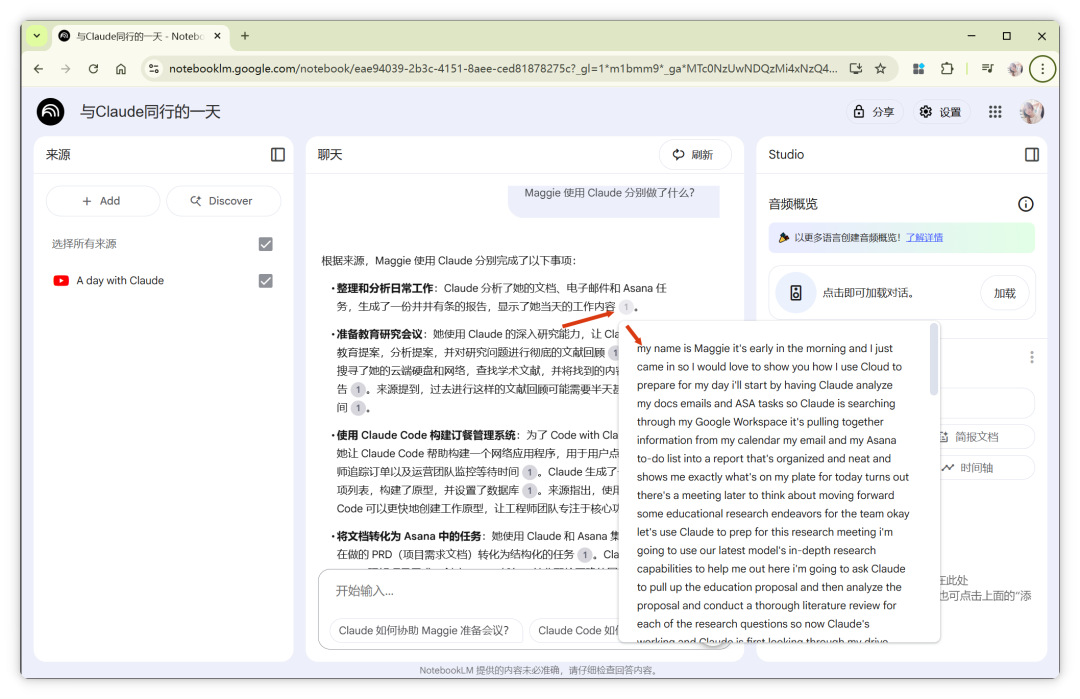
Task: Click the Add source button
Action: point(102,201)
